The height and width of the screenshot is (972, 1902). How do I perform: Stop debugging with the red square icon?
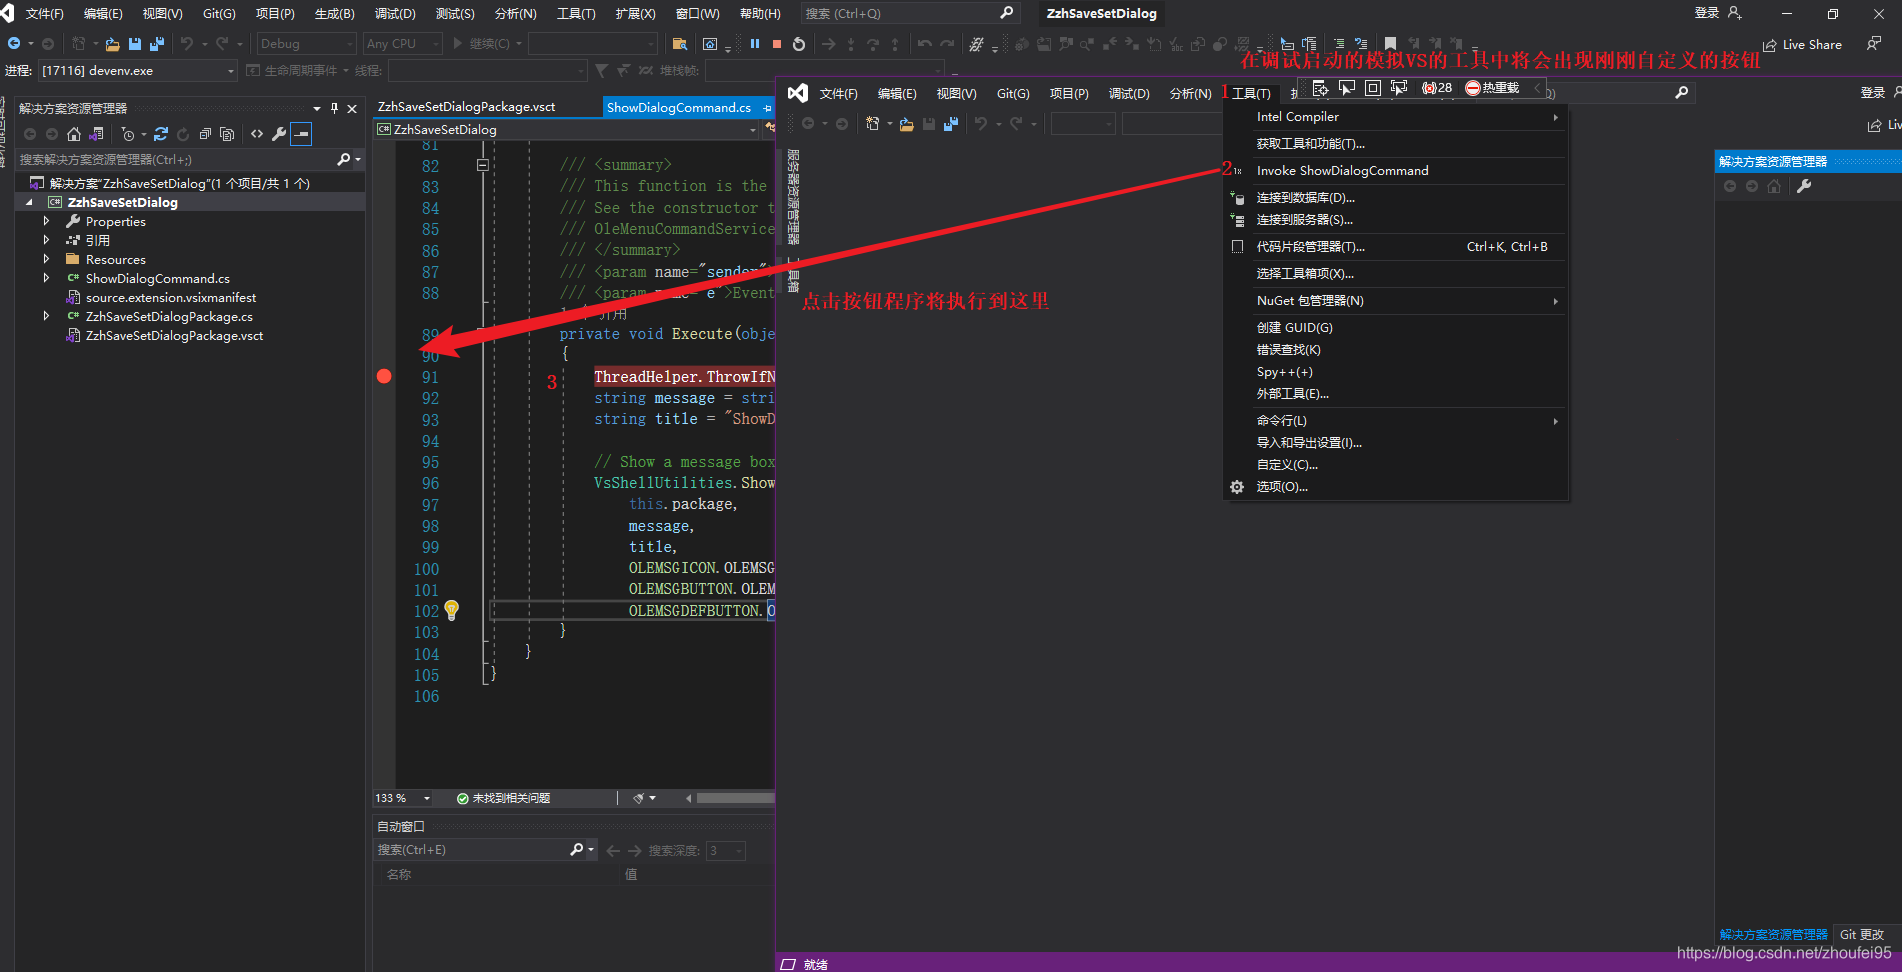click(777, 44)
